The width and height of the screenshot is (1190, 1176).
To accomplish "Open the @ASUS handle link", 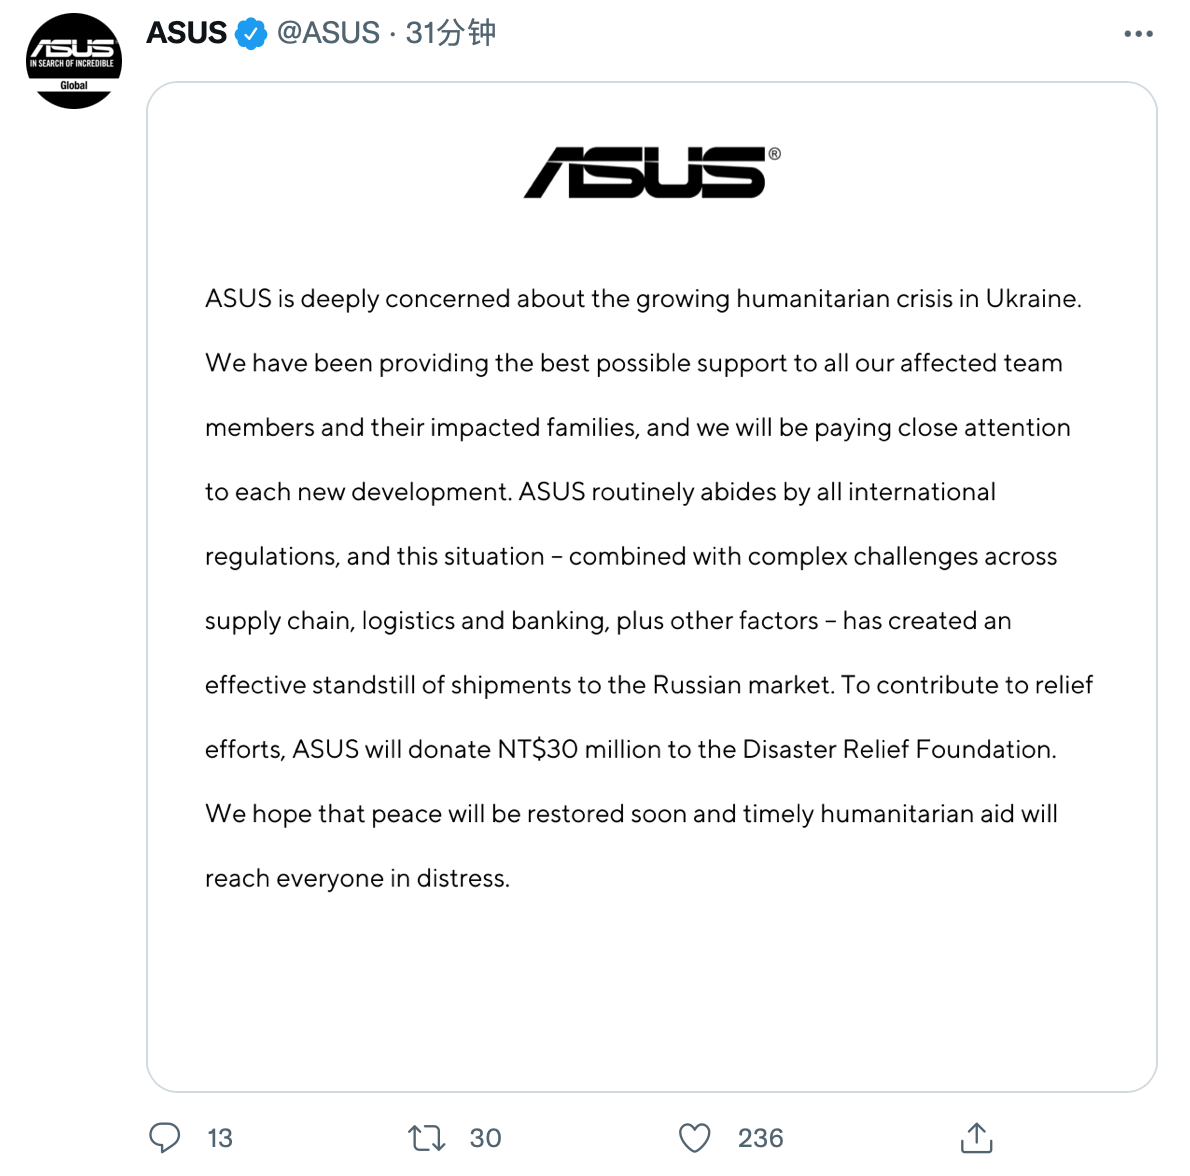I will click(x=328, y=33).
